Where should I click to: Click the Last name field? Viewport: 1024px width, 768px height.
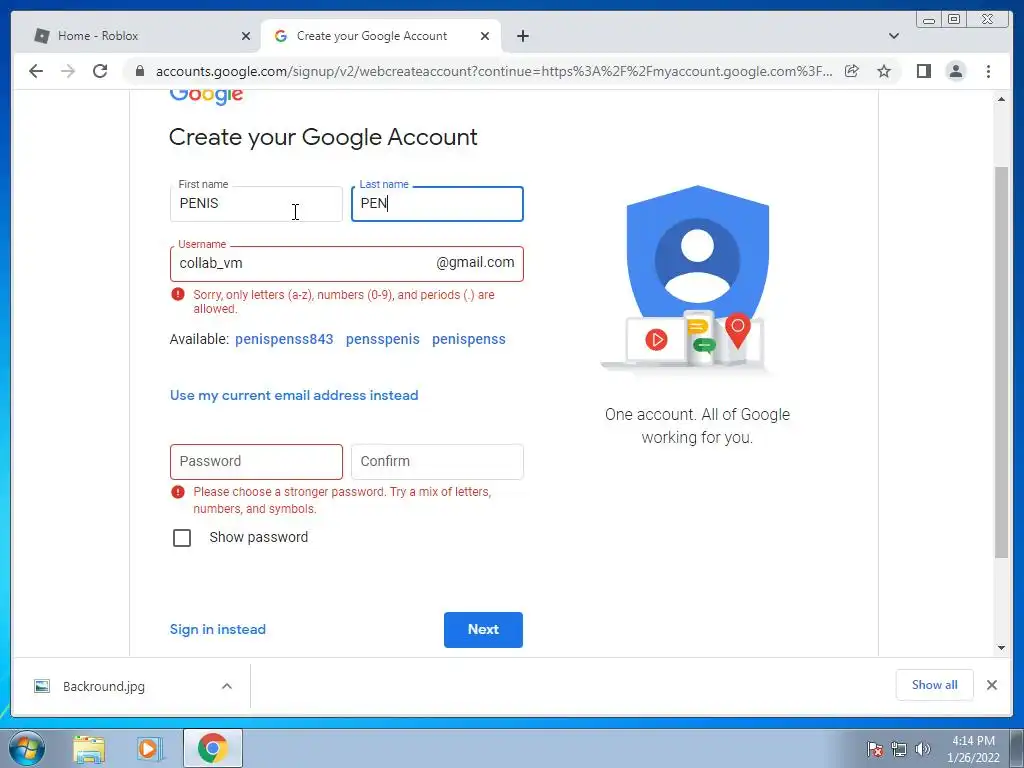437,204
